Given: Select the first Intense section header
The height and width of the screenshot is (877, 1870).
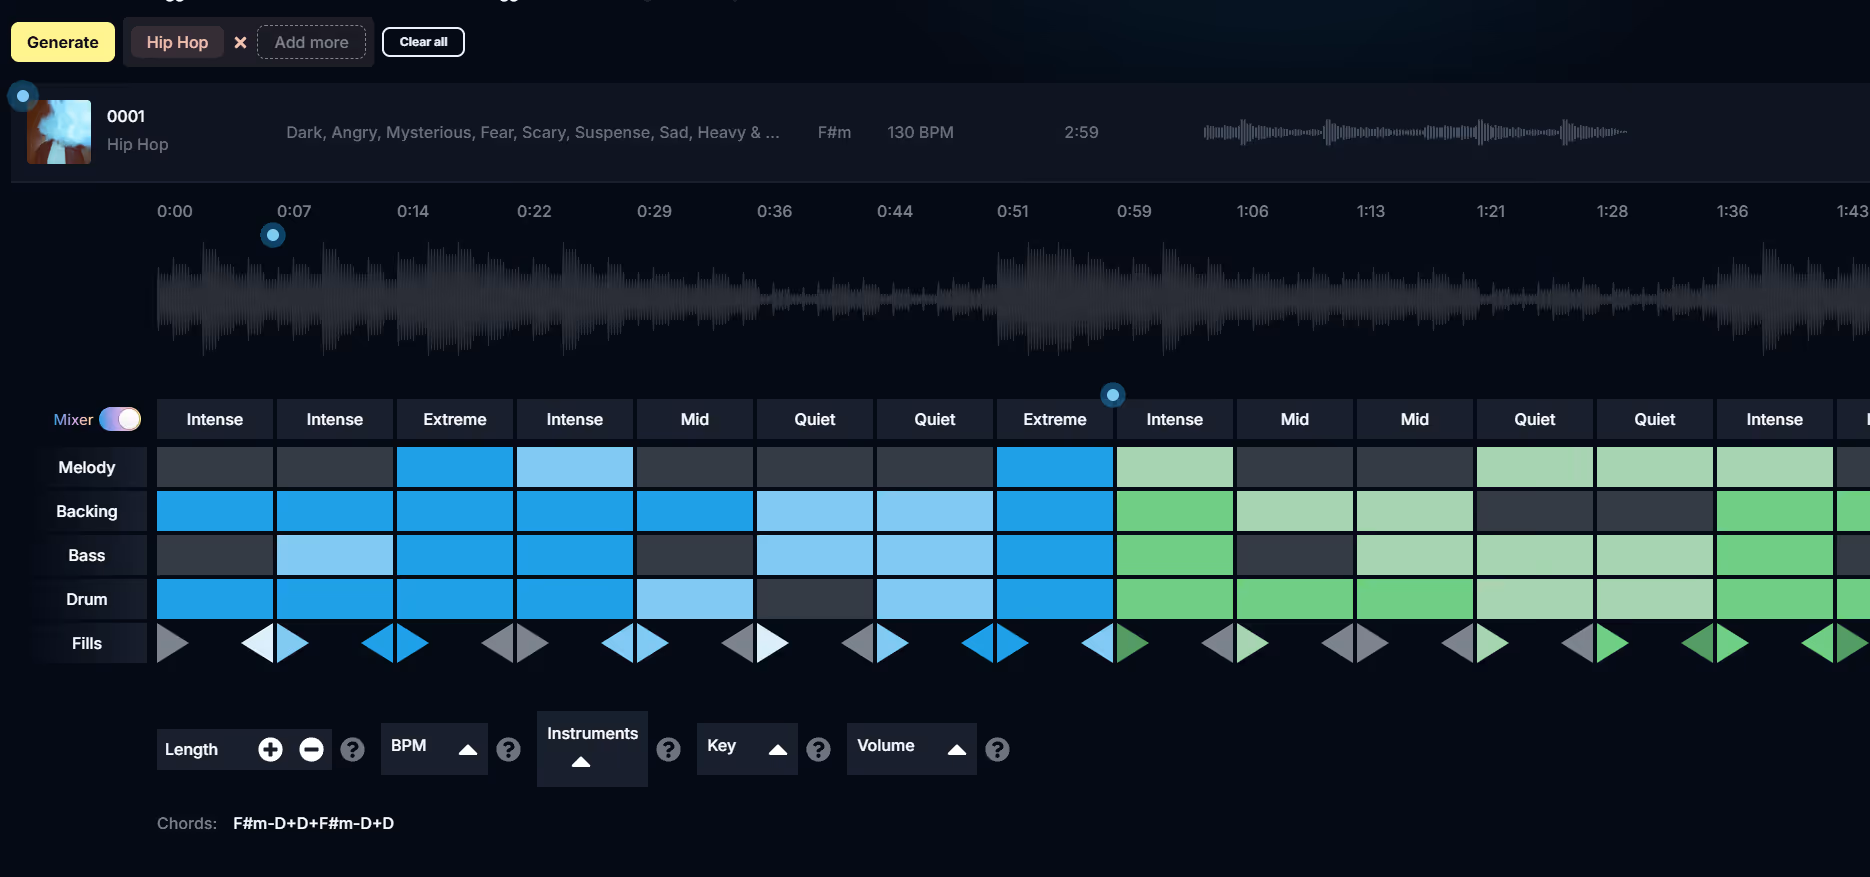Looking at the screenshot, I should pyautogui.click(x=215, y=419).
